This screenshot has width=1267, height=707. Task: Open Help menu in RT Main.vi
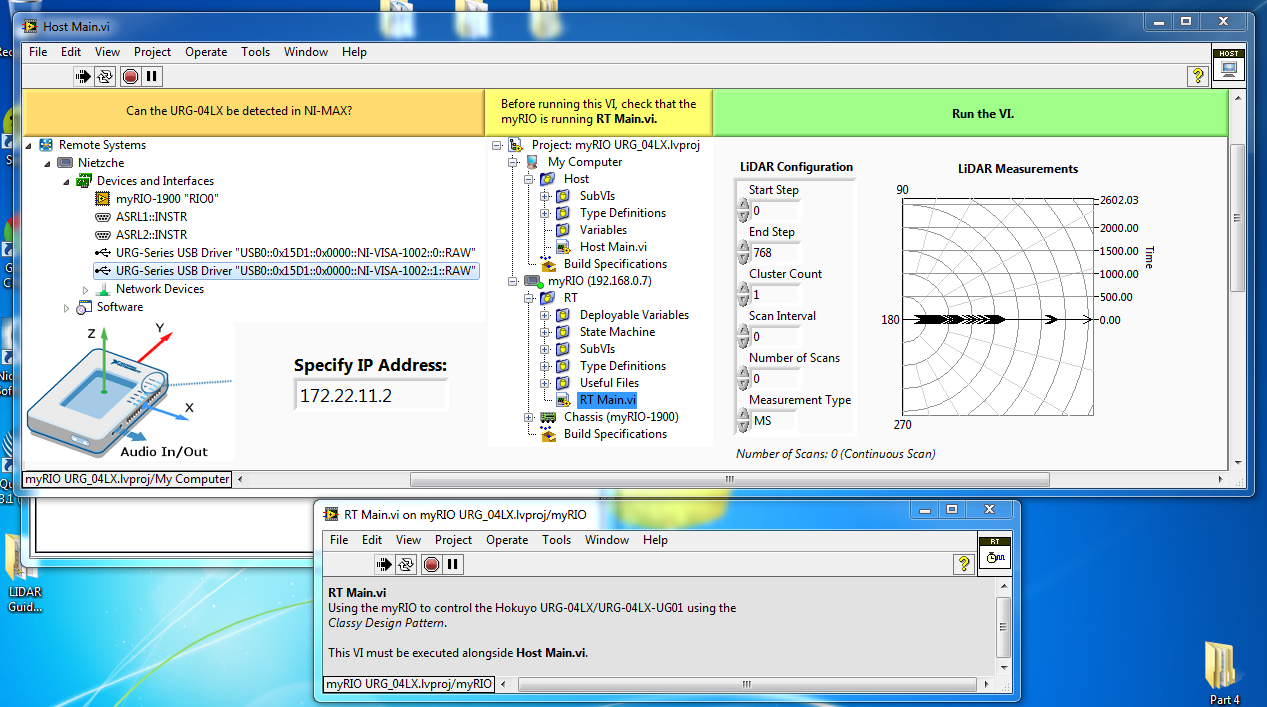655,540
